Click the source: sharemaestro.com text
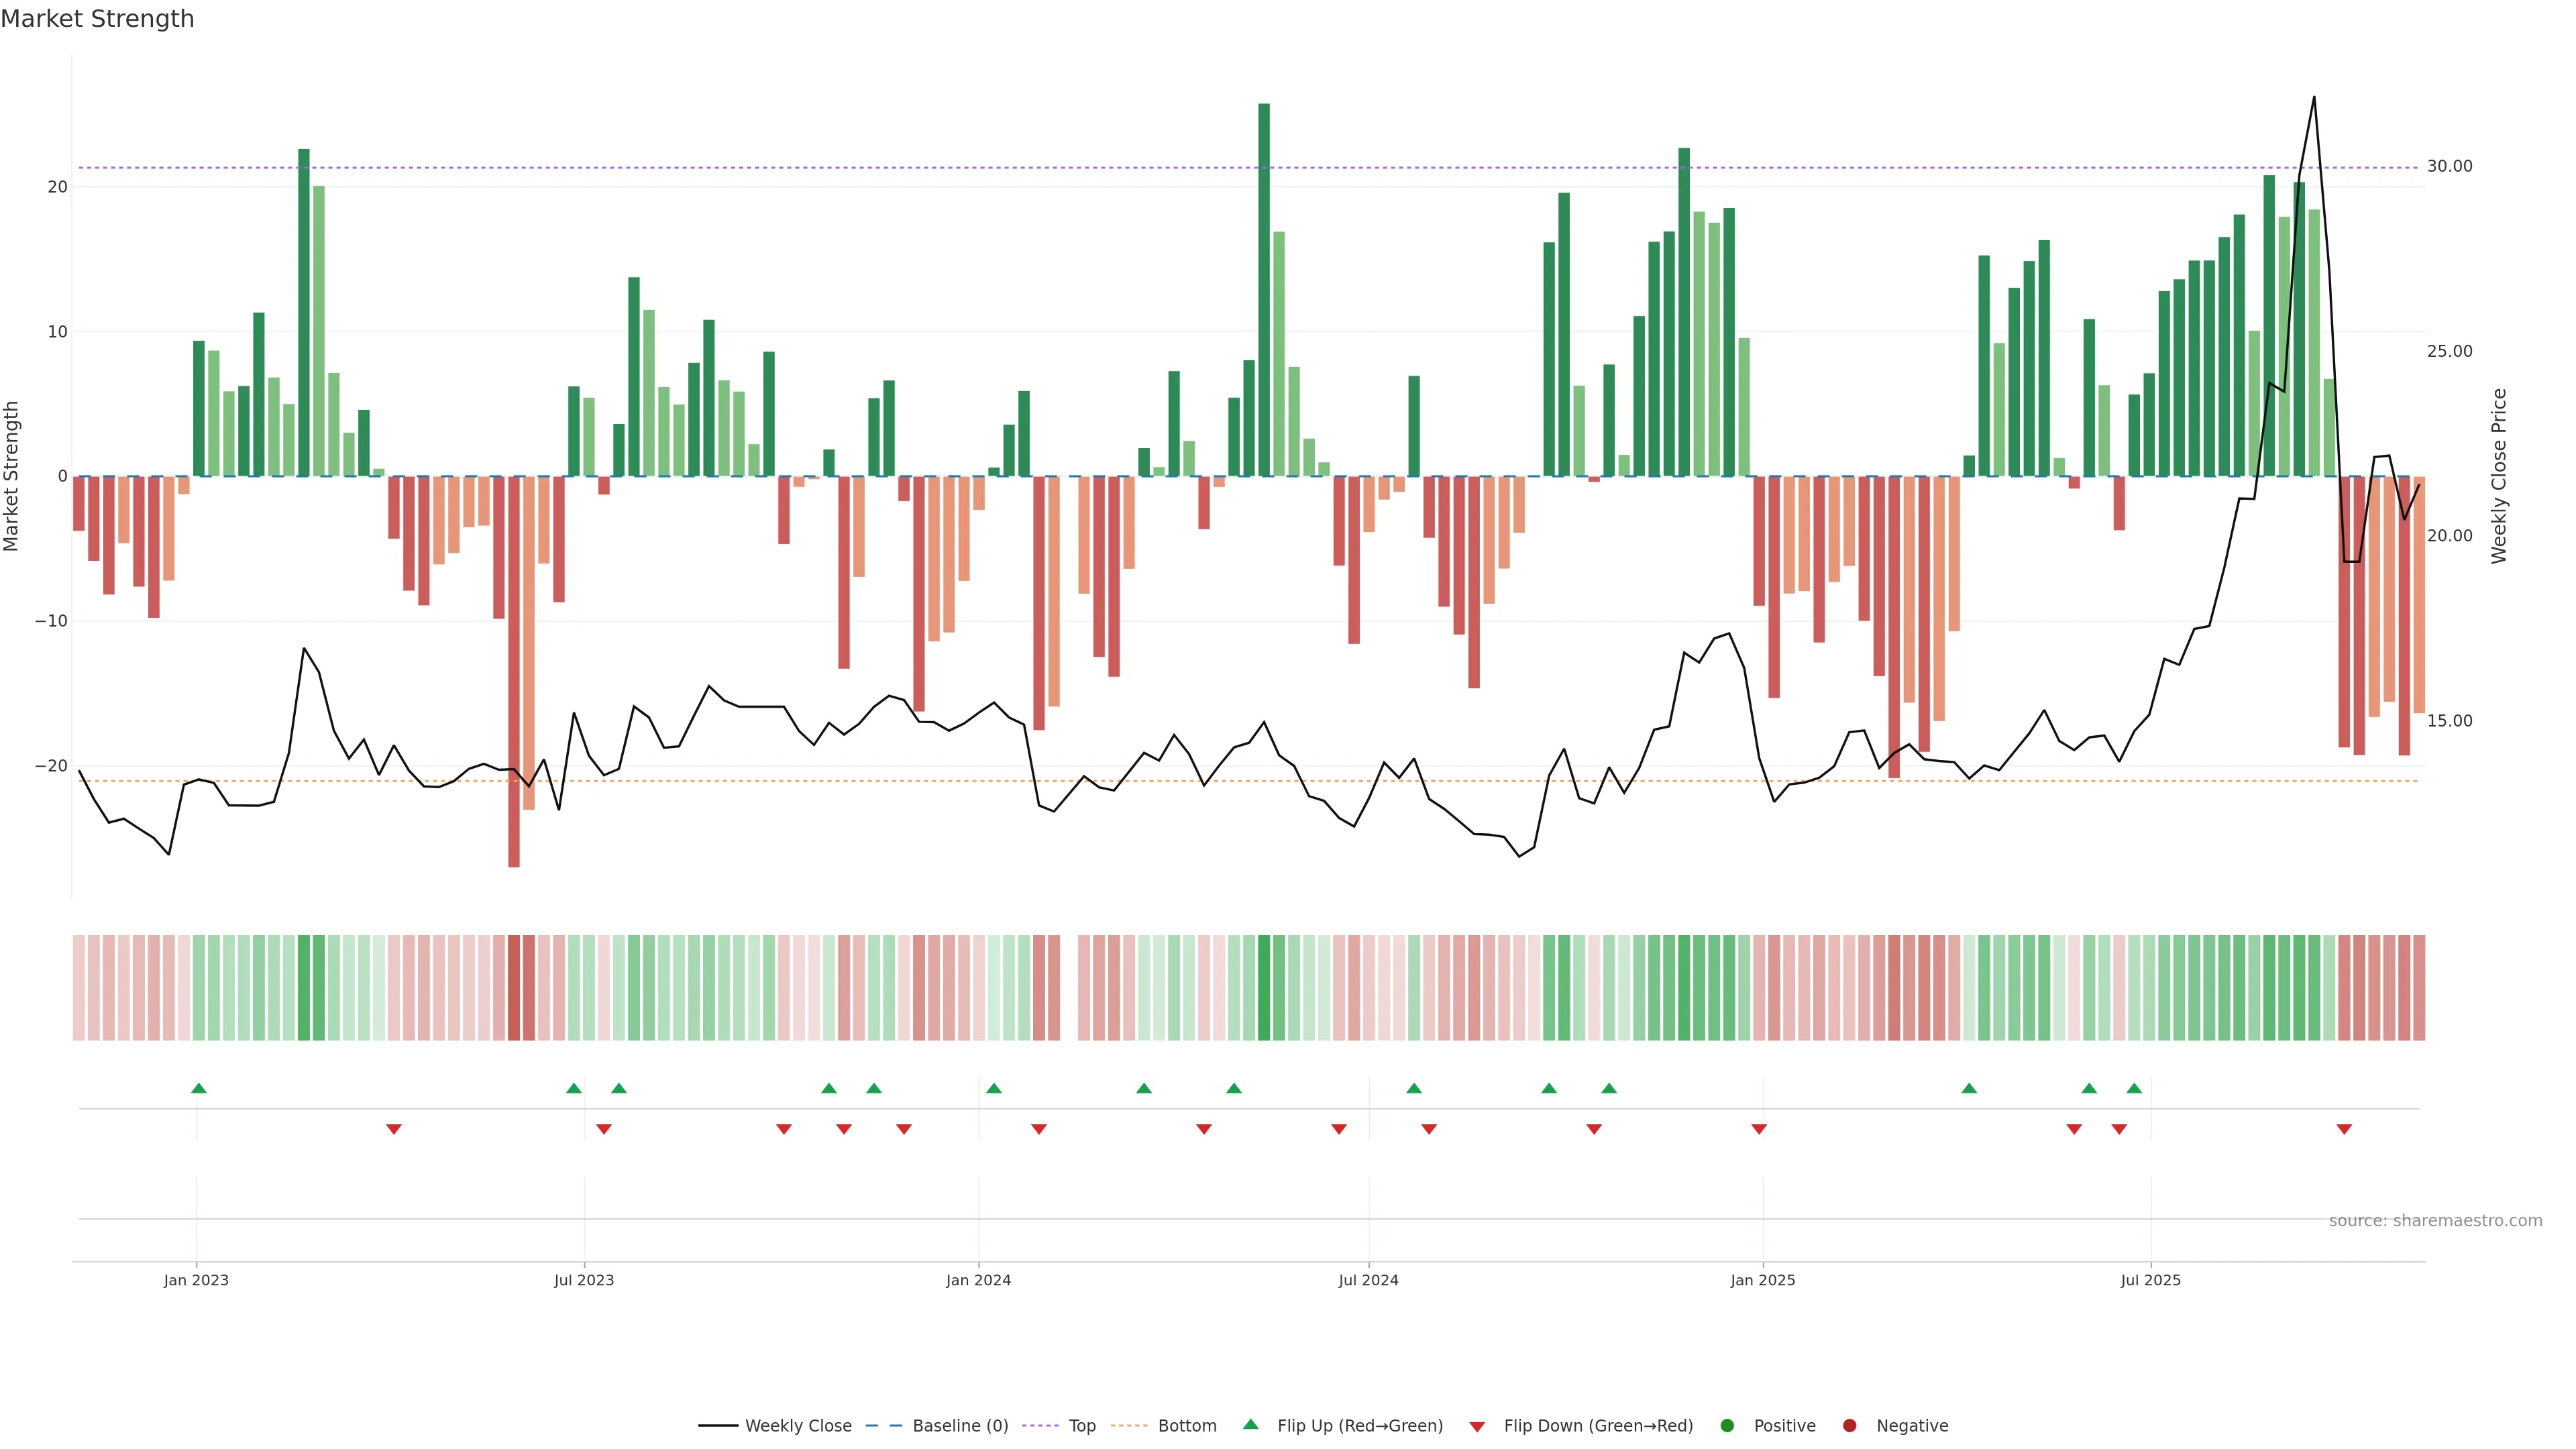2576x1449 pixels. [x=2435, y=1221]
